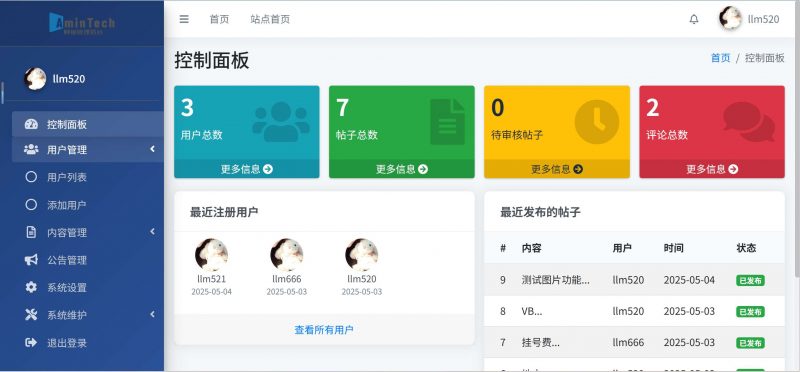Open the 站点首页 top navigation item
Viewport: 800px width, 372px height.
[270, 19]
